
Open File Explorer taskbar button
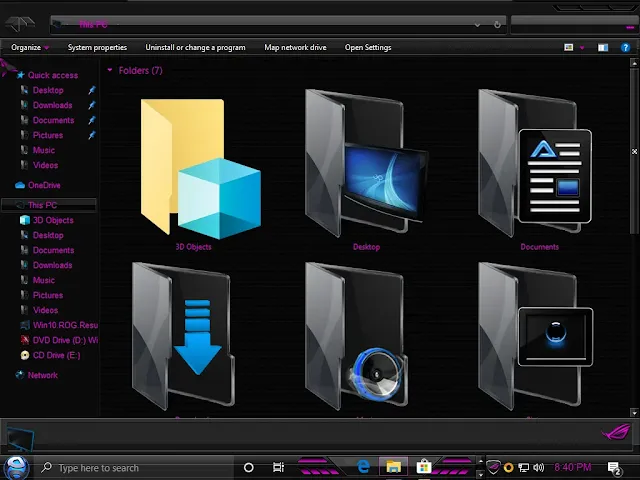[x=393, y=467]
